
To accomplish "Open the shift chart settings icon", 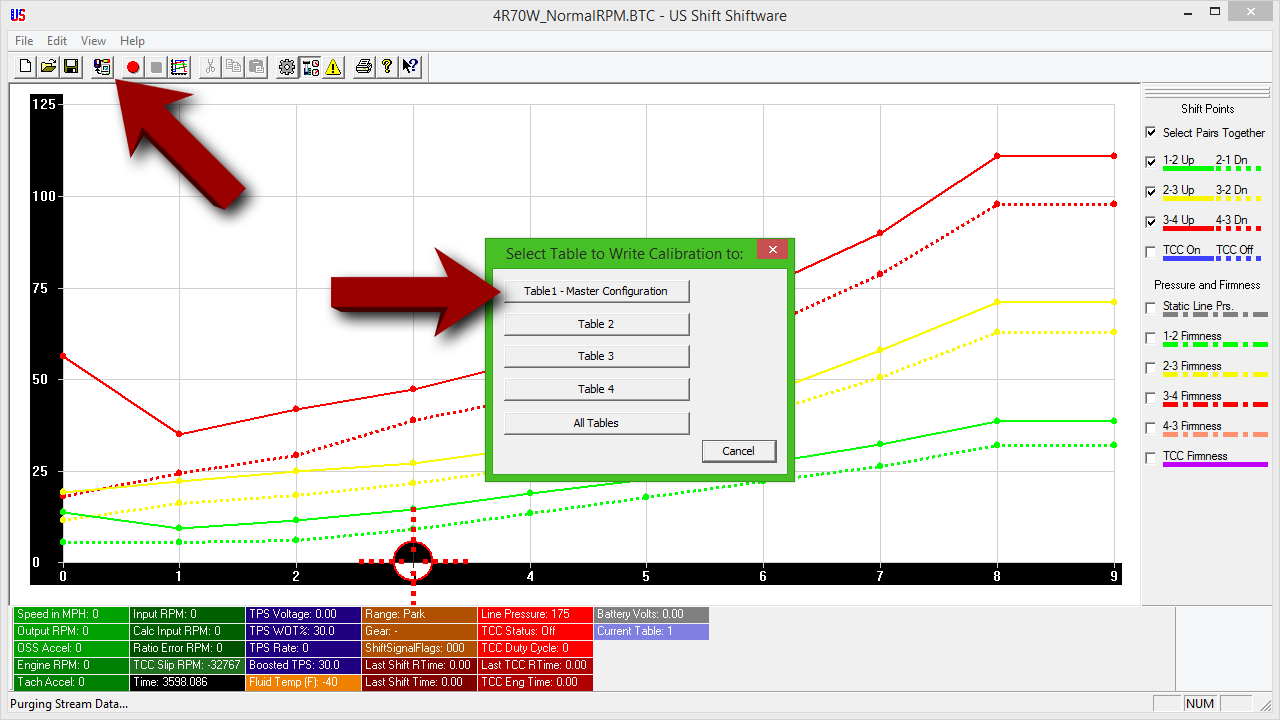I will [x=179, y=67].
